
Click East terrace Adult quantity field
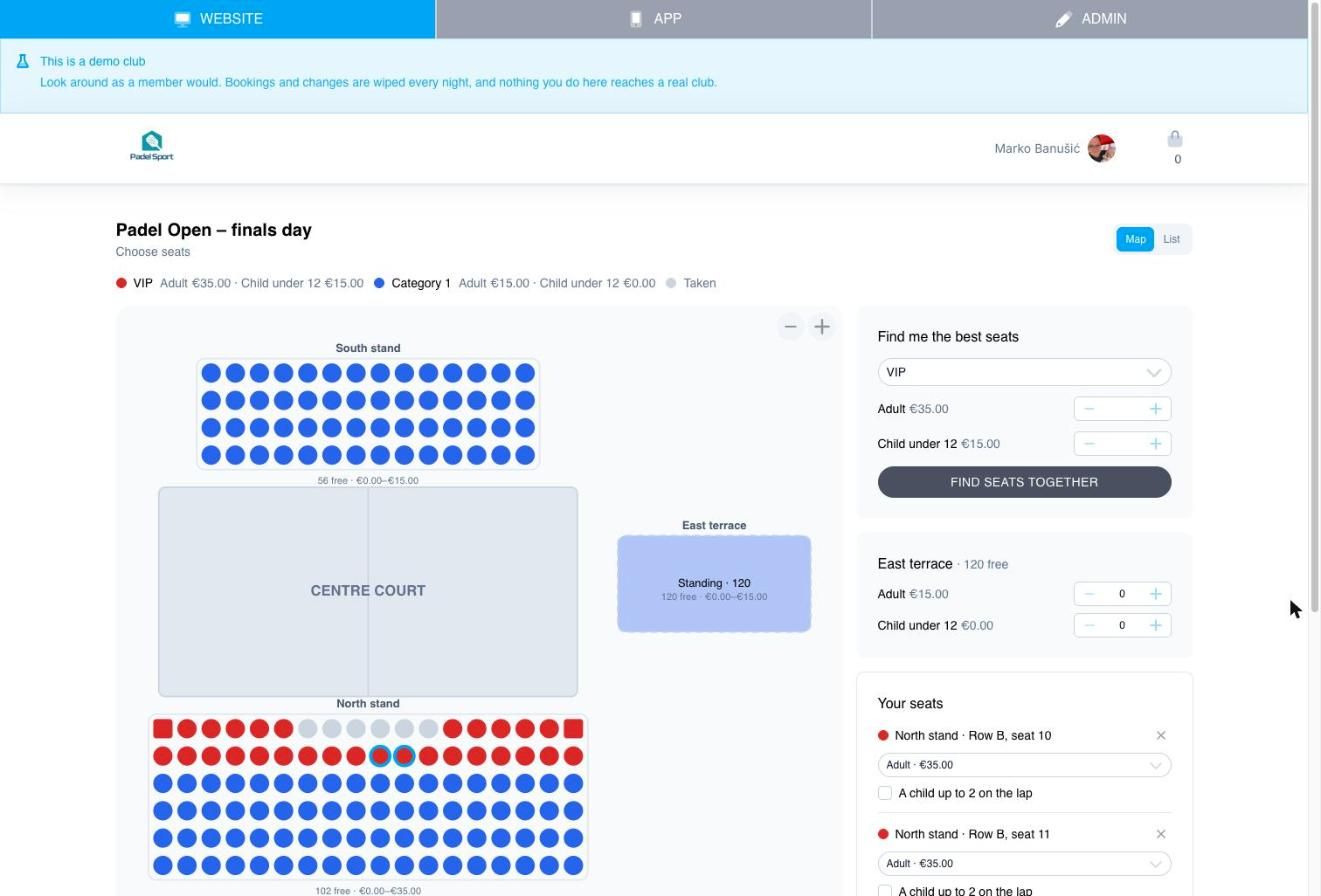click(1122, 594)
